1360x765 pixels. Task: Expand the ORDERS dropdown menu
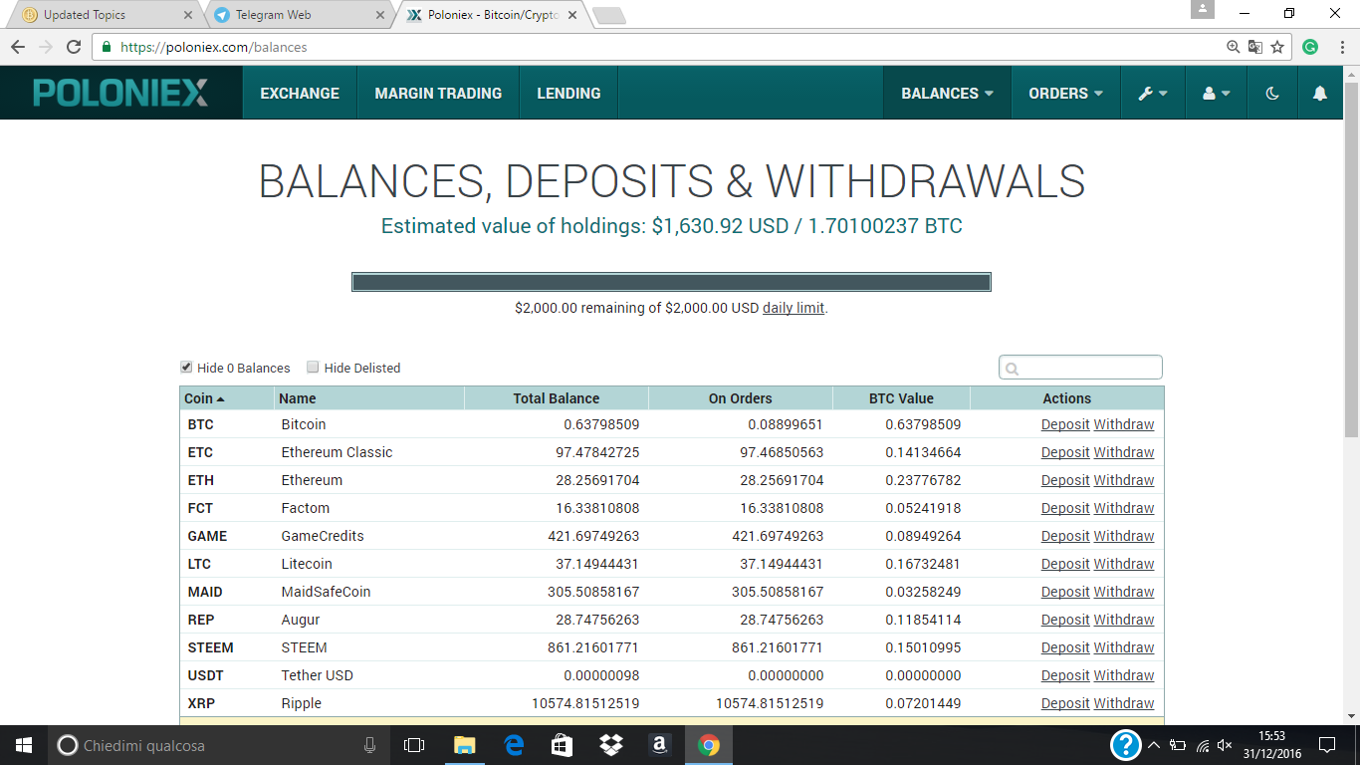click(1066, 93)
